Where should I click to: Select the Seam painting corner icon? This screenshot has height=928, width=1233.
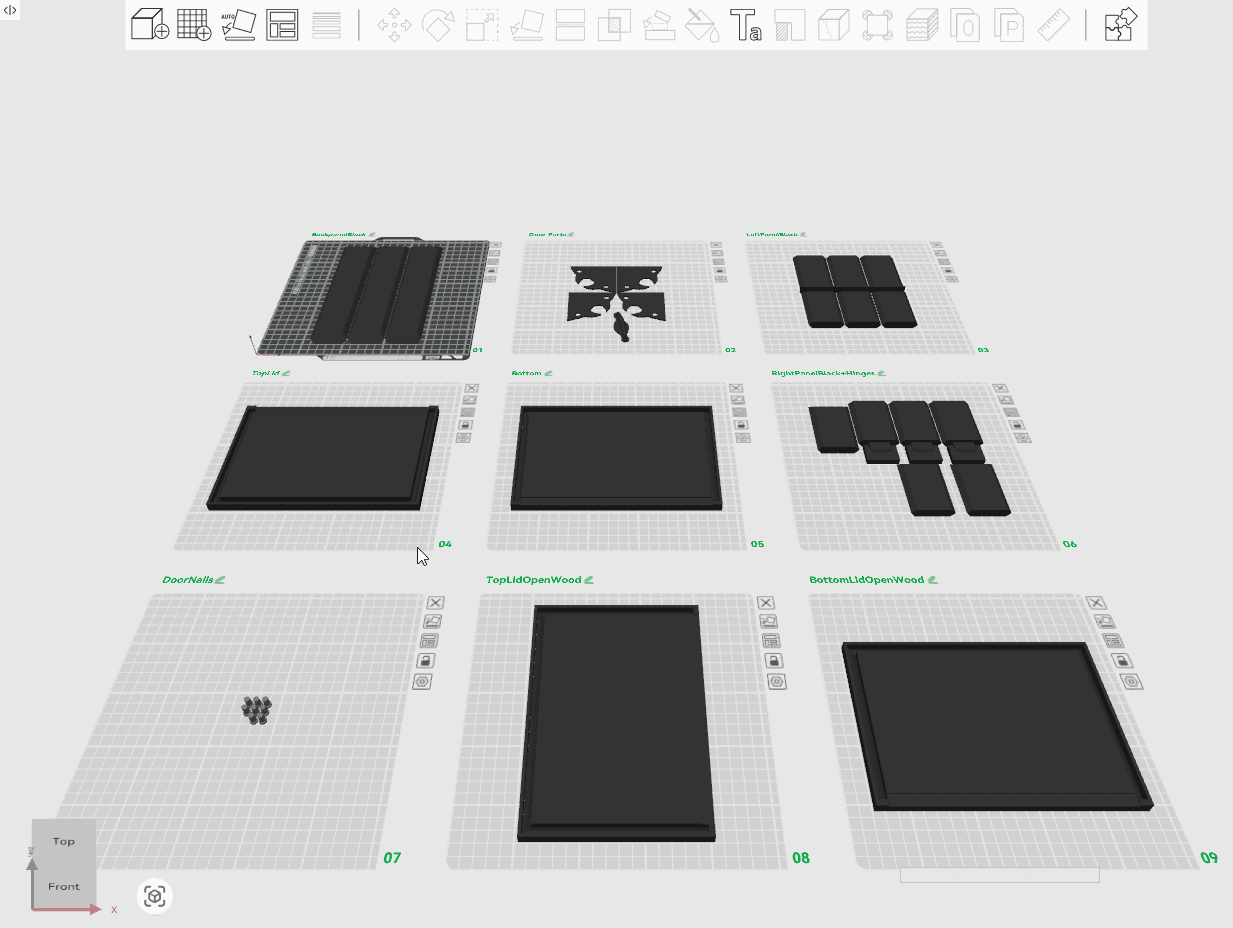point(790,25)
